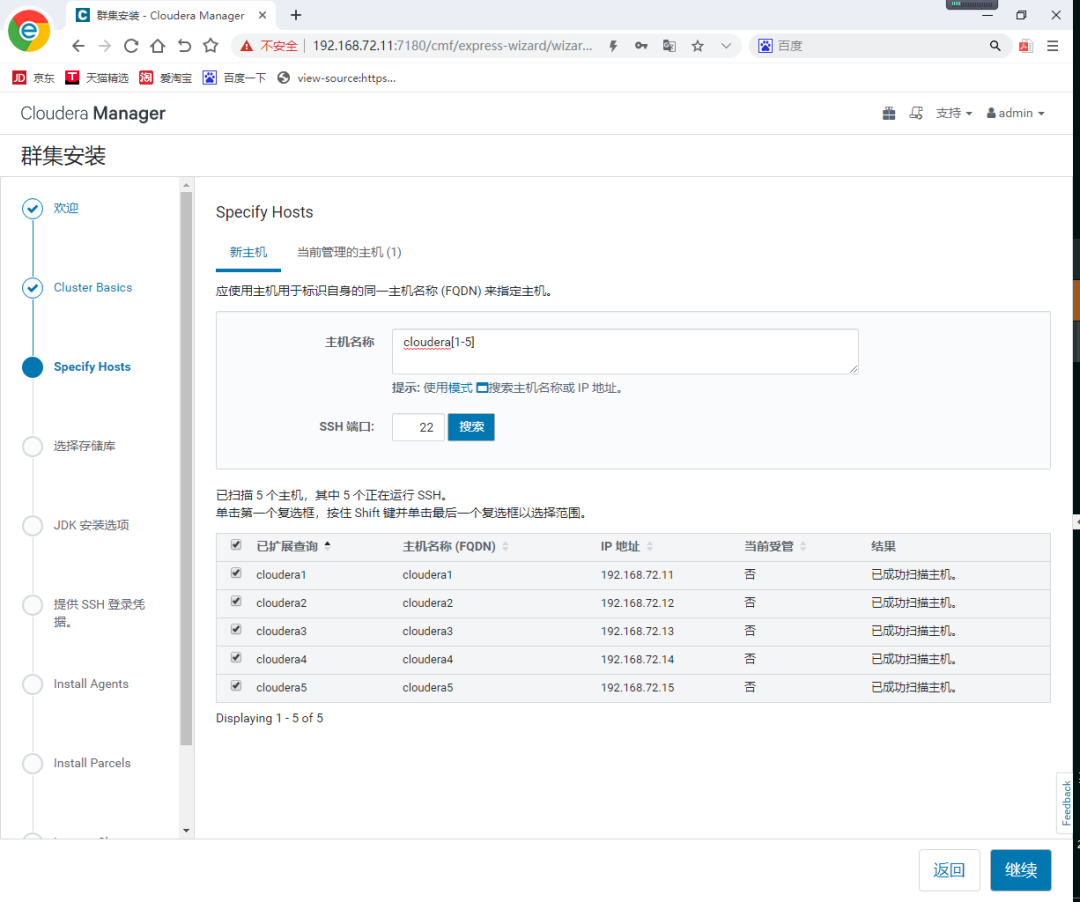Open the 百度一下 bookmark
This screenshot has width=1080, height=902.
coord(234,78)
